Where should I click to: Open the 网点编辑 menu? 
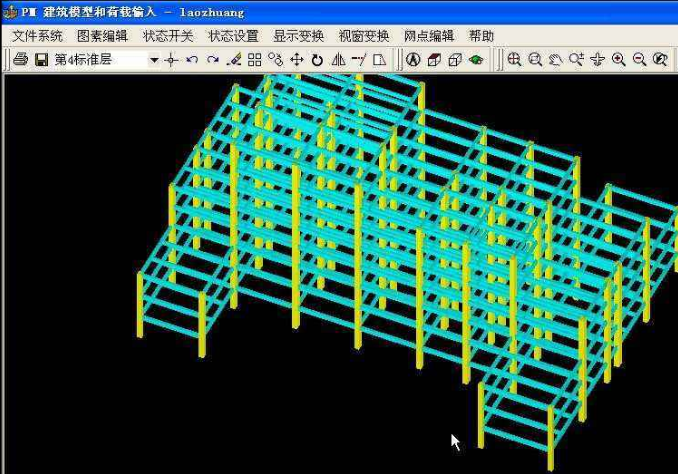point(429,36)
